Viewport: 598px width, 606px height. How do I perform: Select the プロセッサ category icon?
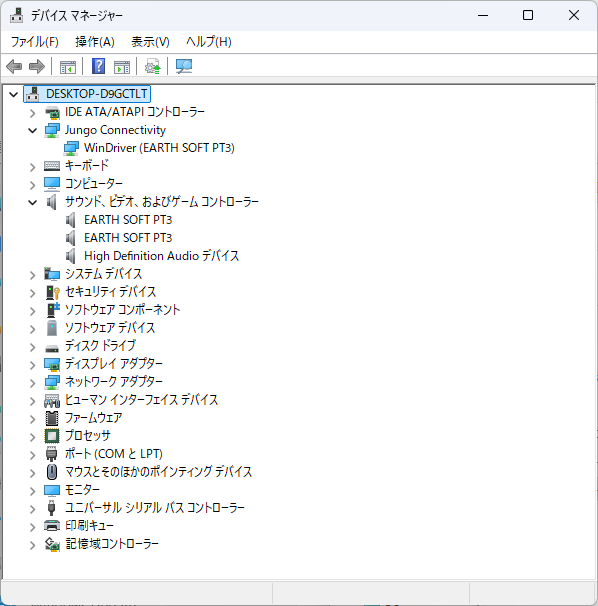(x=52, y=436)
